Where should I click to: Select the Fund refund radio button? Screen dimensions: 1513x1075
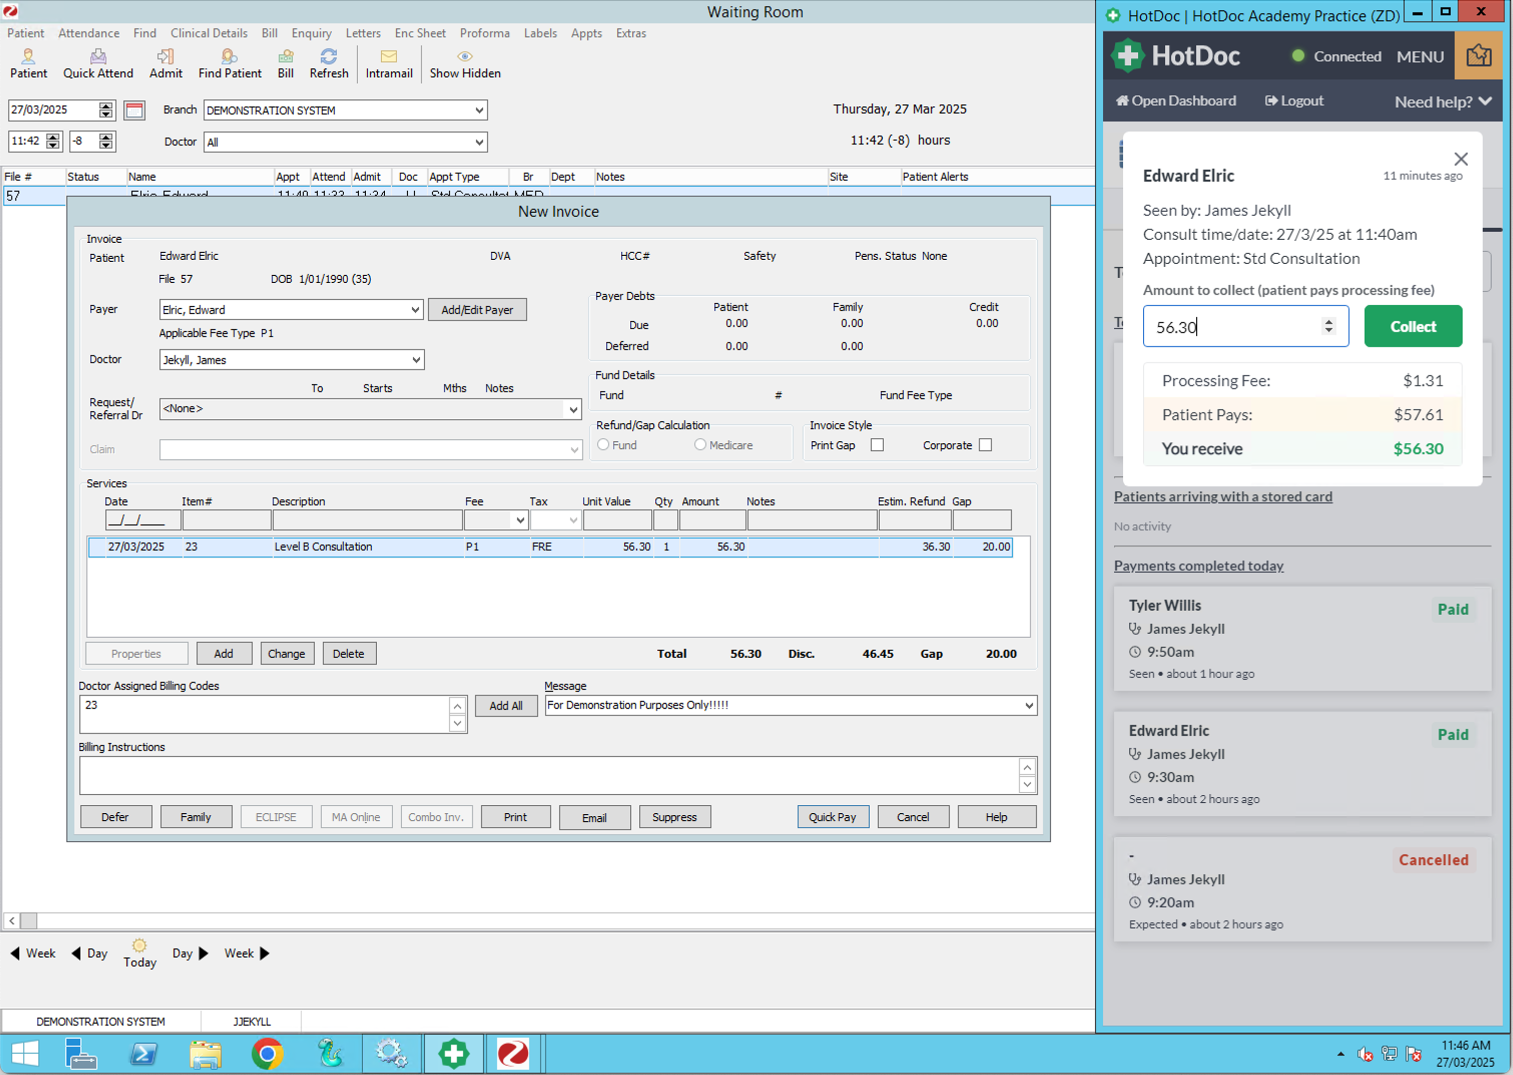tap(603, 445)
